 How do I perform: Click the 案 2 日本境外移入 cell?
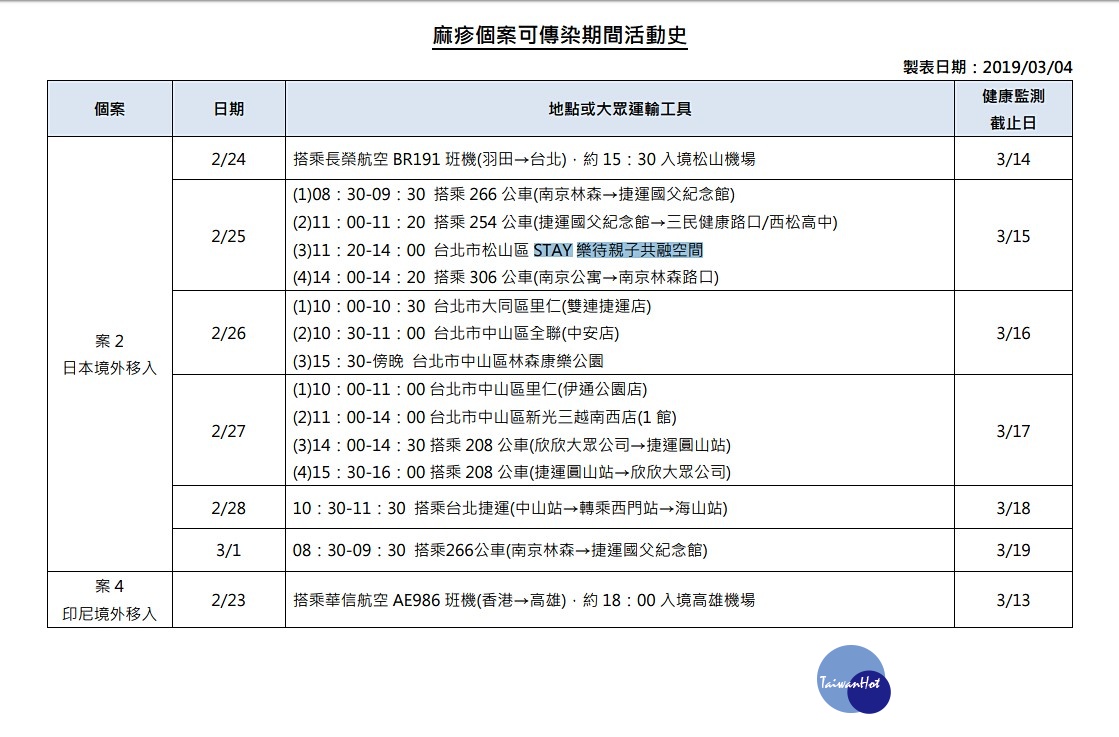point(110,354)
